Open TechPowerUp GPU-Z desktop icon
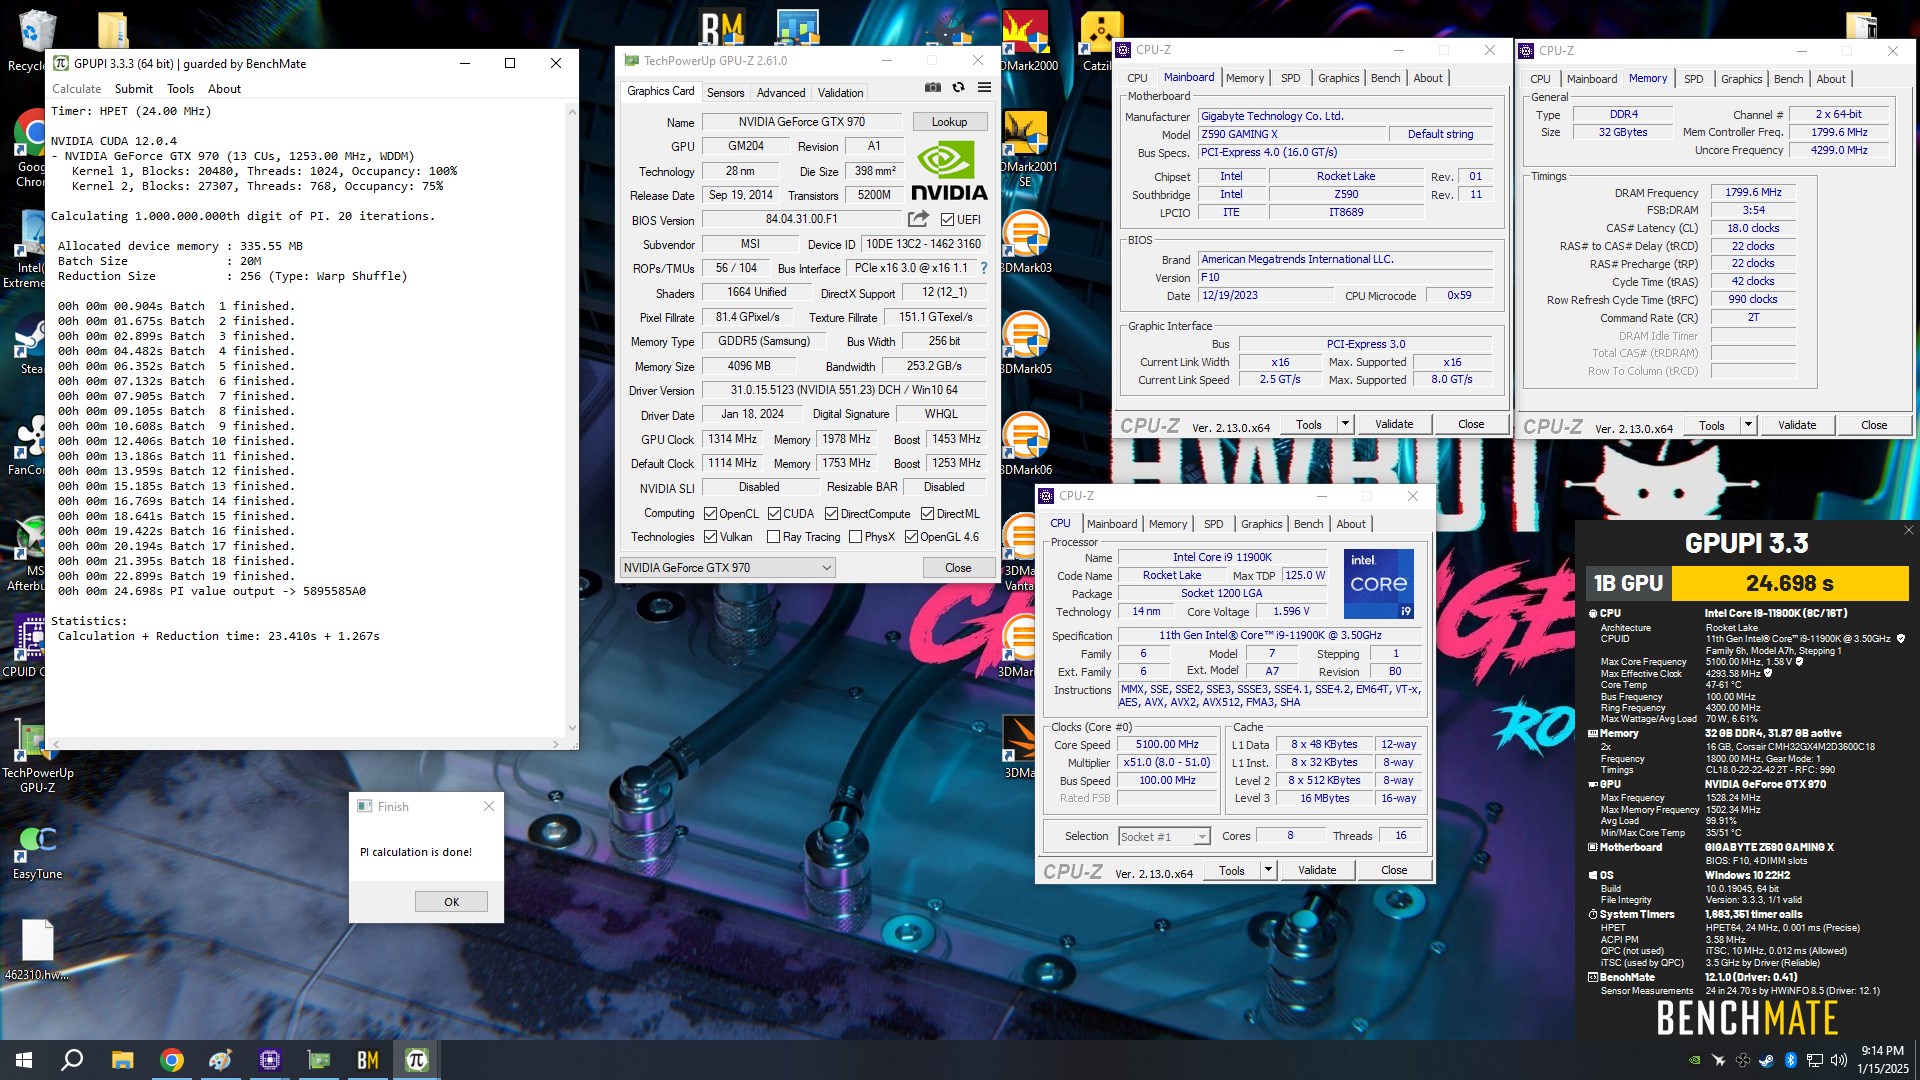1920x1080 pixels. pyautogui.click(x=37, y=757)
